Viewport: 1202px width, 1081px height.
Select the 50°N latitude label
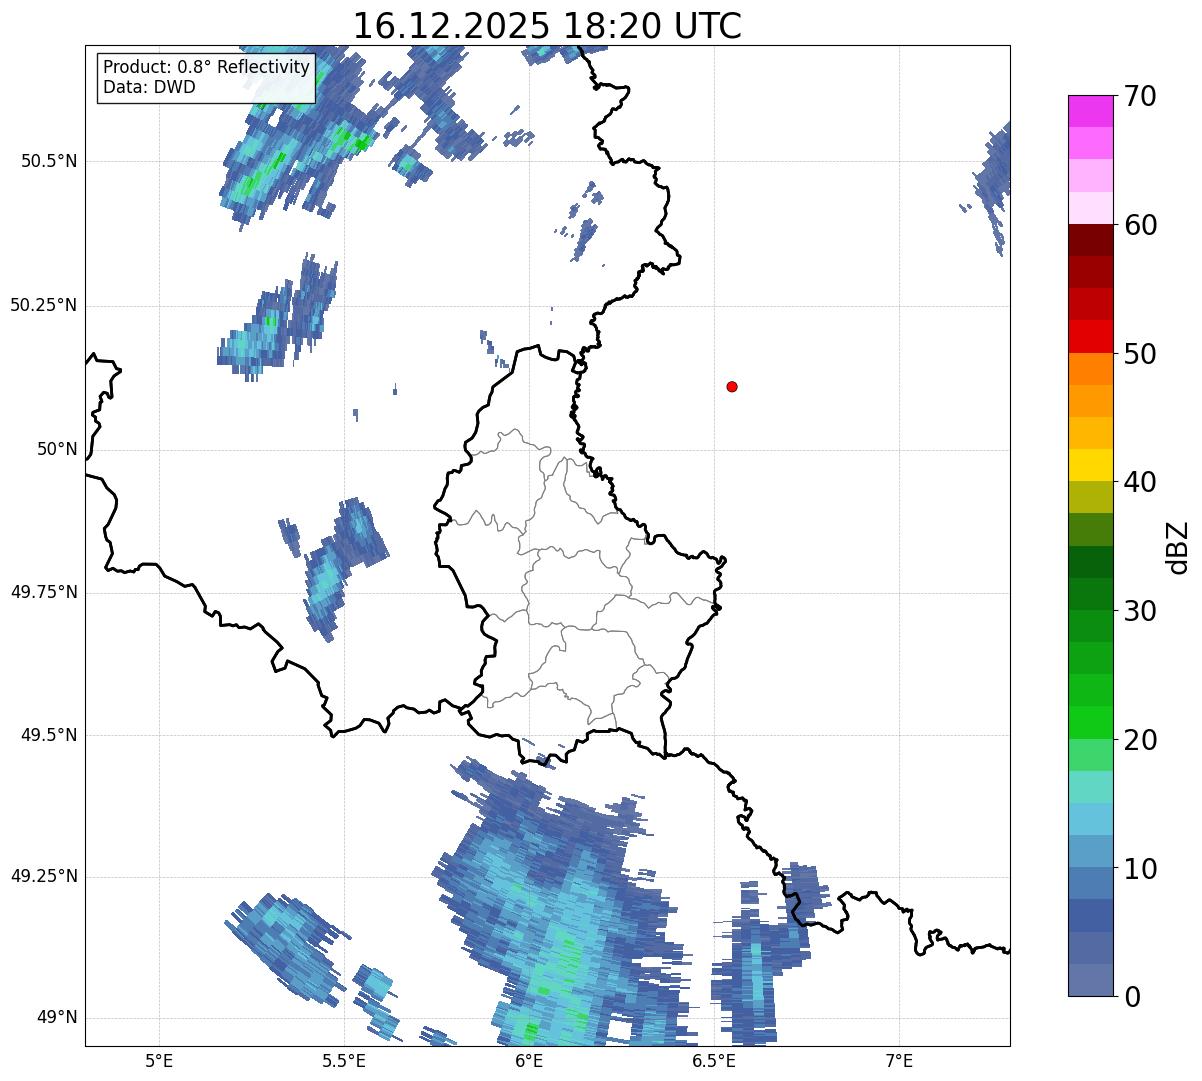[57, 449]
